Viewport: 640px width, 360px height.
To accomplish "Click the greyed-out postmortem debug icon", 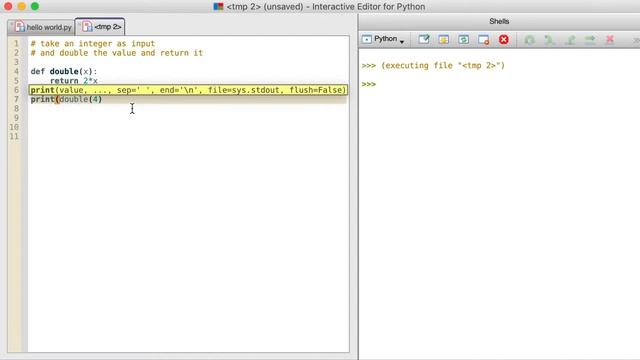I will pyautogui.click(x=529, y=40).
